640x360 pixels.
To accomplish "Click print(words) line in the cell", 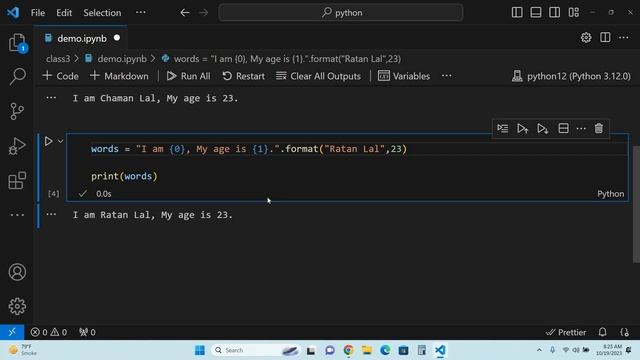I will tap(124, 176).
